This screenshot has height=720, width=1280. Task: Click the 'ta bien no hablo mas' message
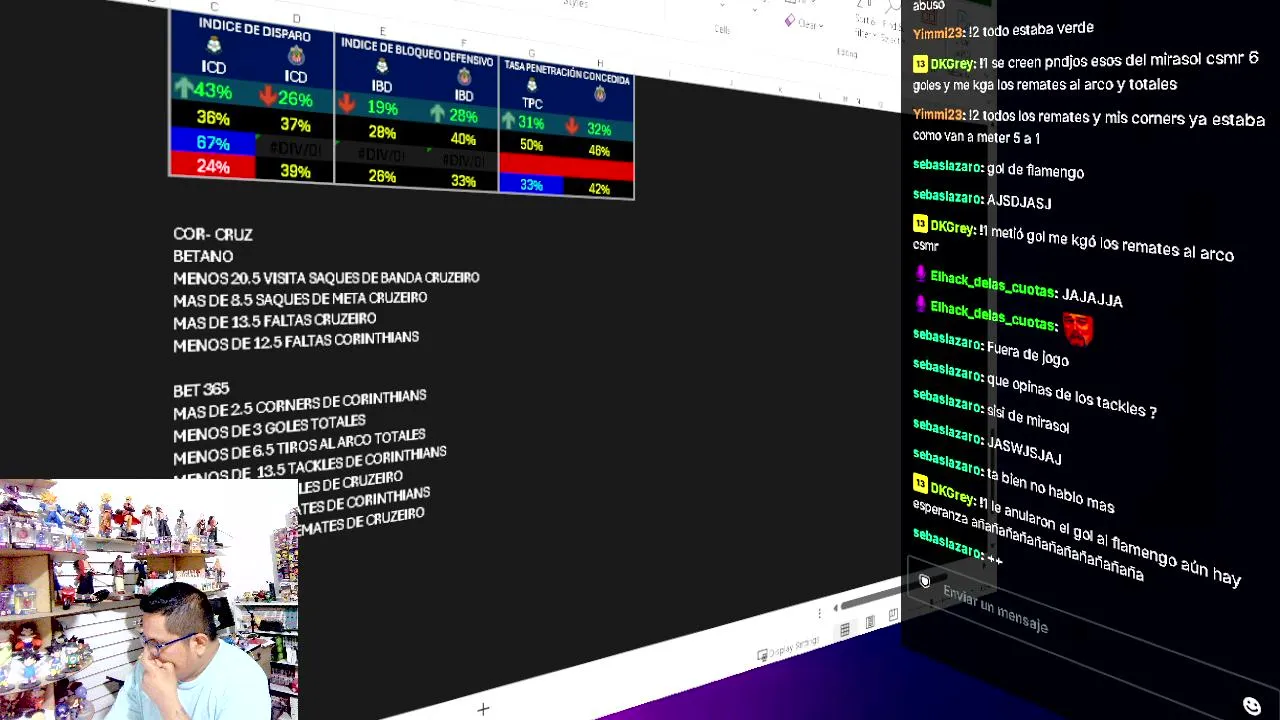1050,490
